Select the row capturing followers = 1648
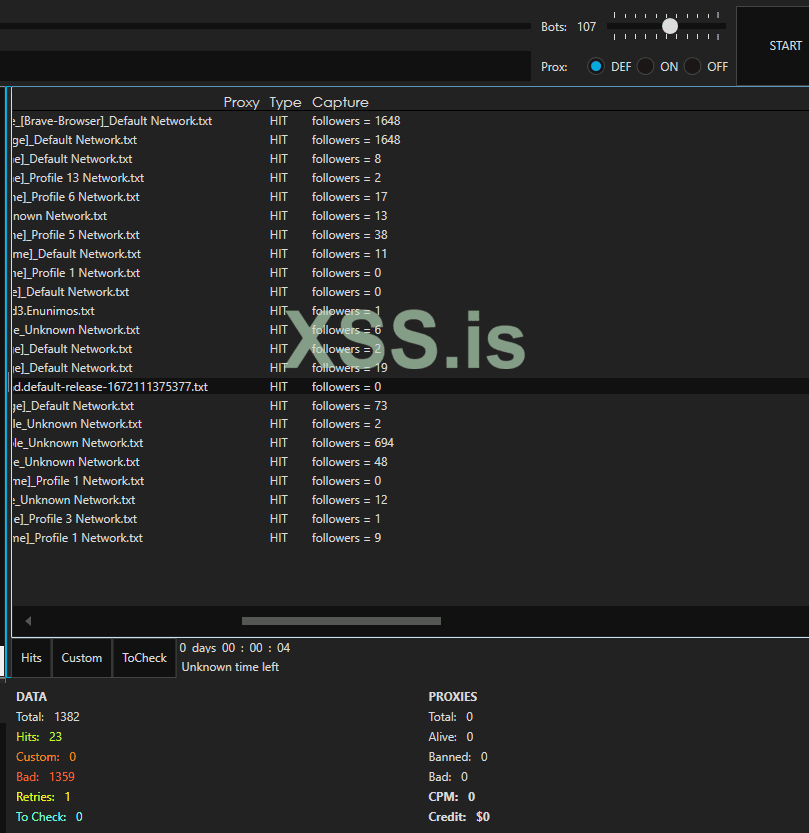Image resolution: width=809 pixels, height=833 pixels. [x=150, y=120]
